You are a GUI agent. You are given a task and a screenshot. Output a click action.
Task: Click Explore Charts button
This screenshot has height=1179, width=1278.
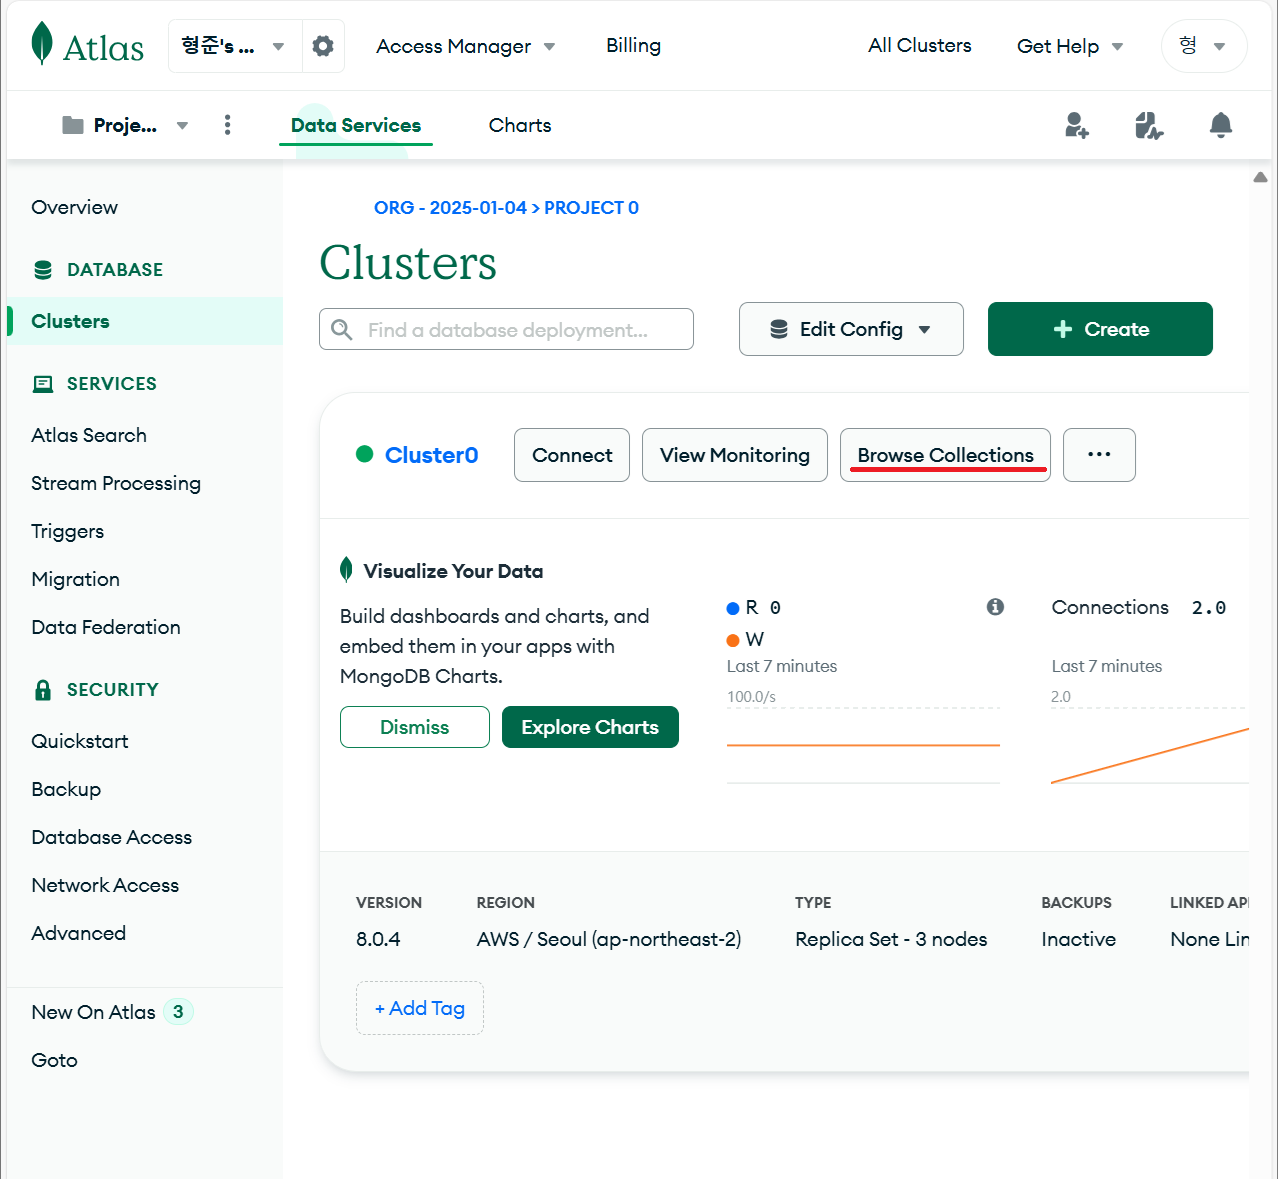pos(590,727)
